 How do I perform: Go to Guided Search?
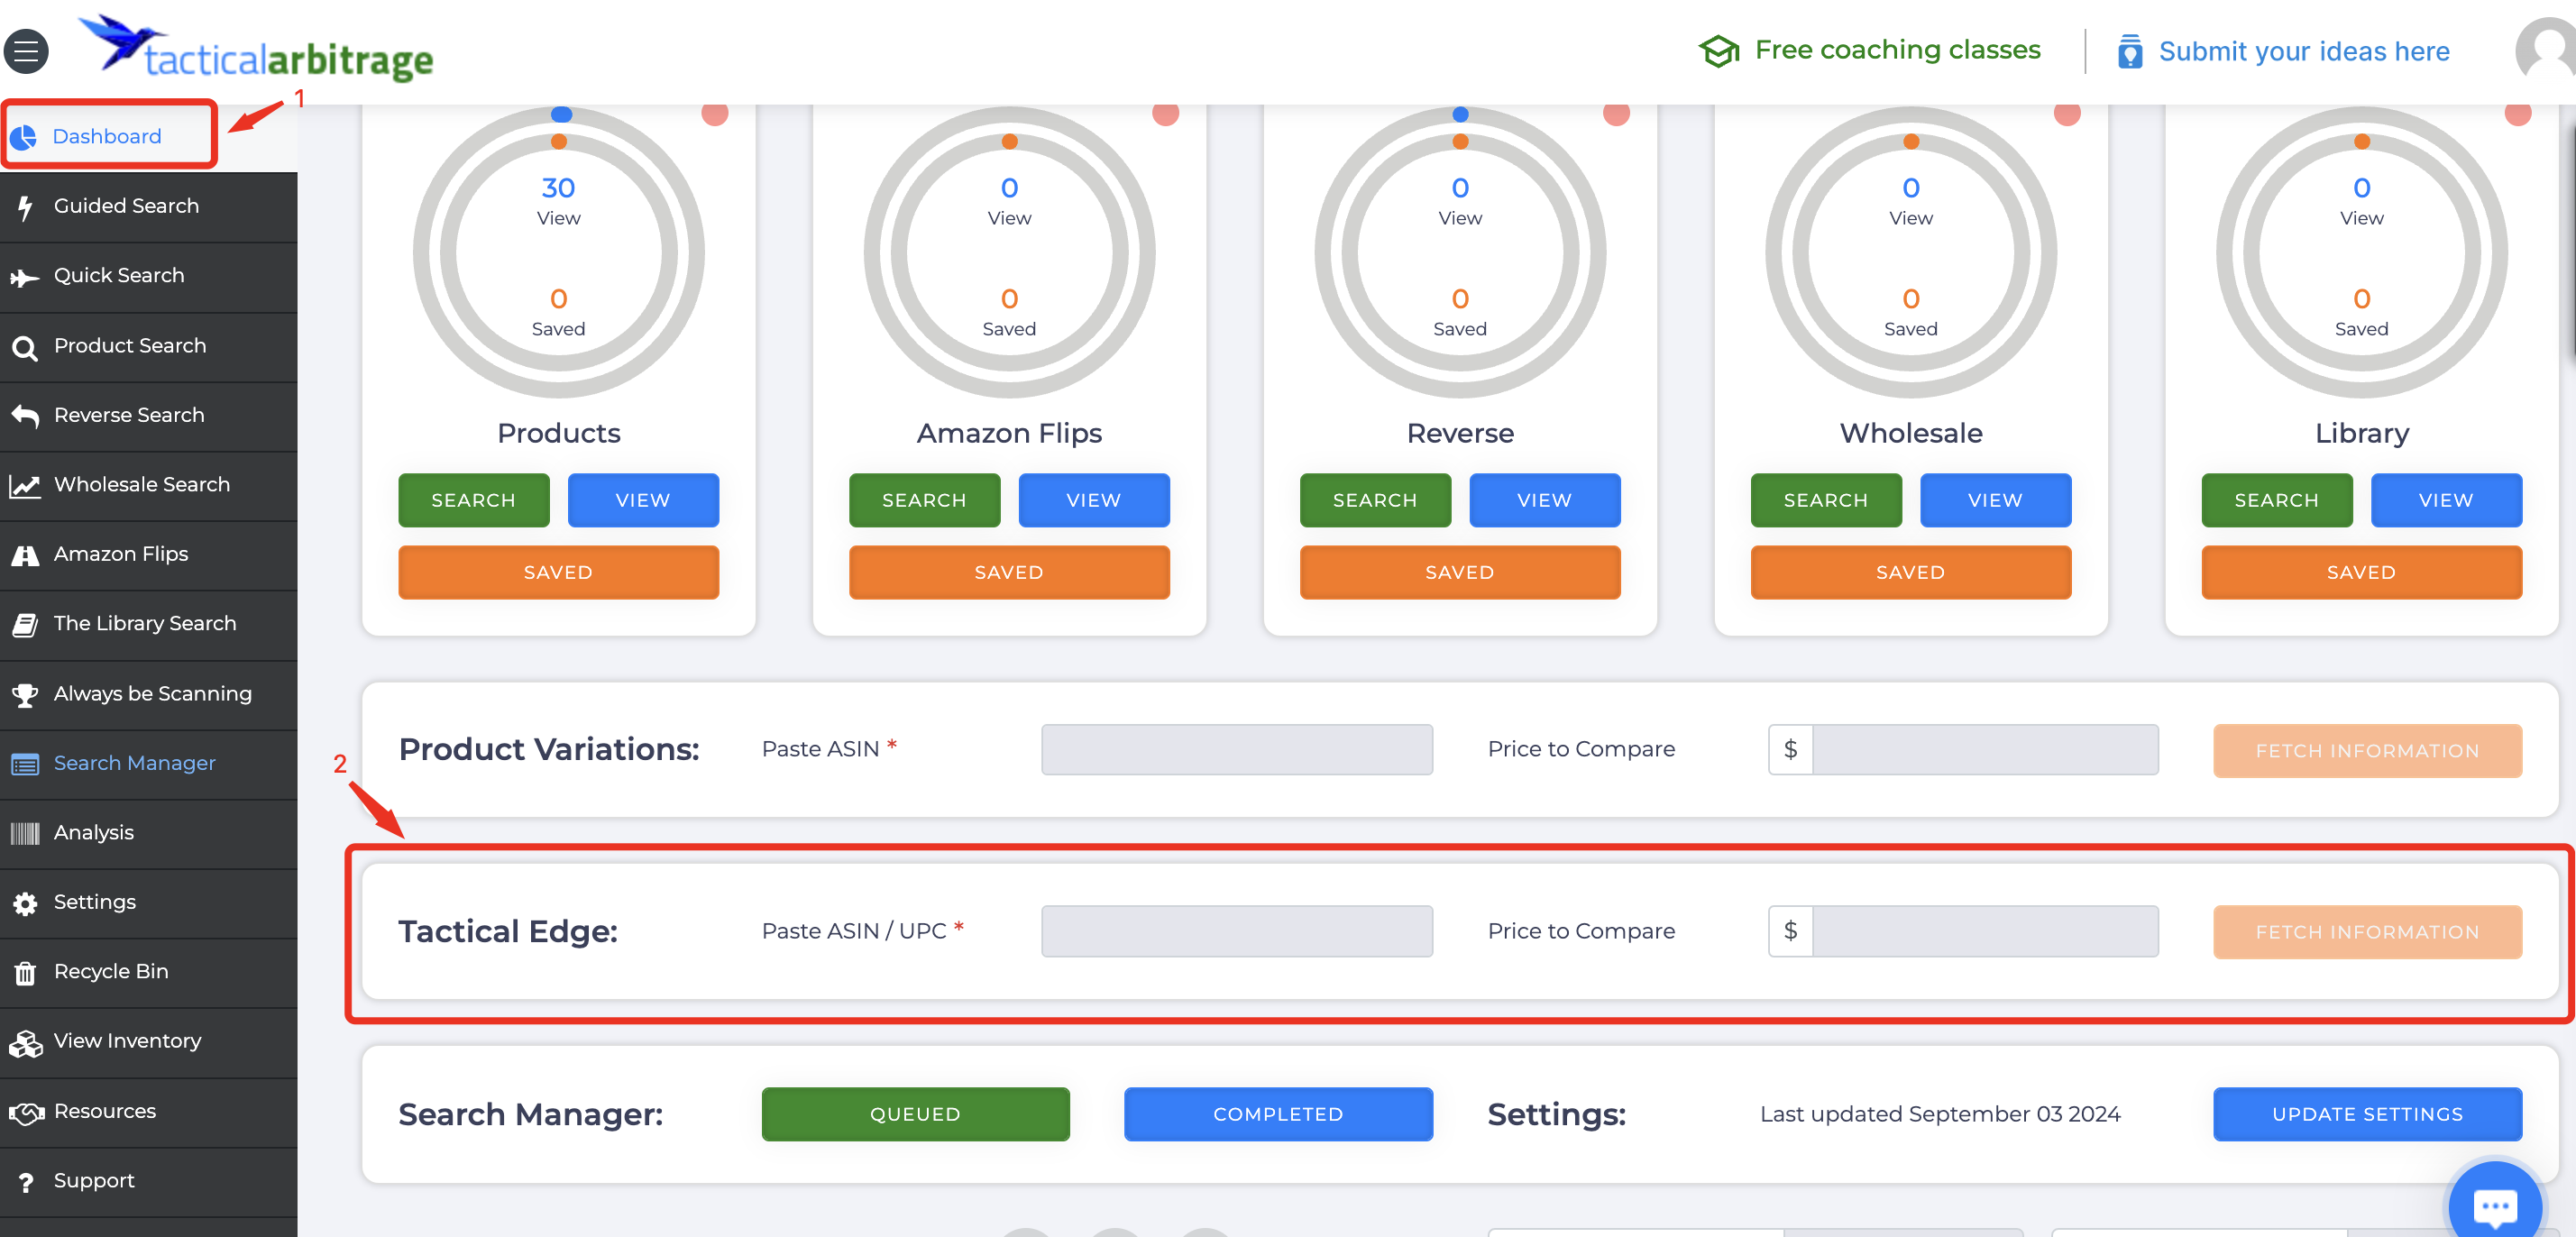tap(149, 207)
